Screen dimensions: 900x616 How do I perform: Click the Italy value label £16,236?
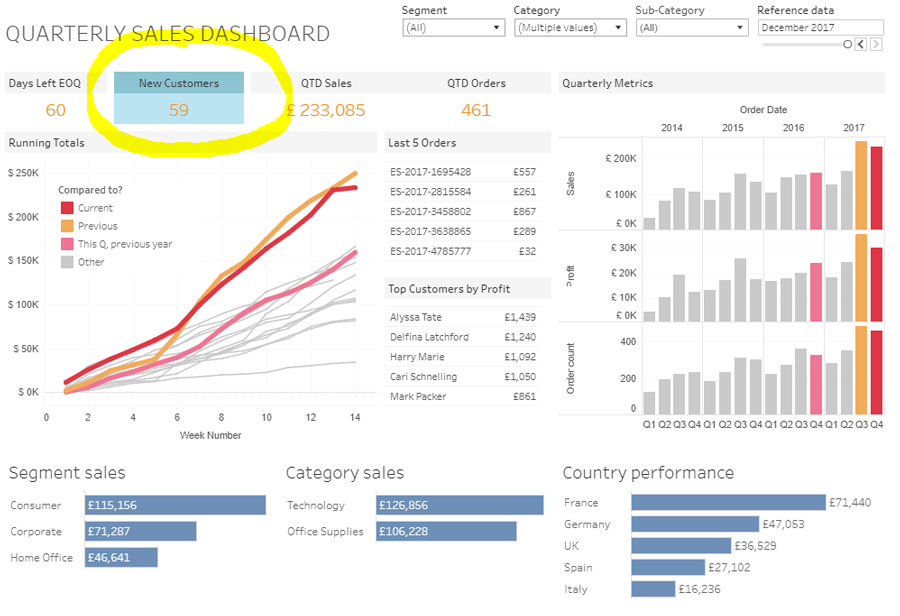click(x=699, y=589)
